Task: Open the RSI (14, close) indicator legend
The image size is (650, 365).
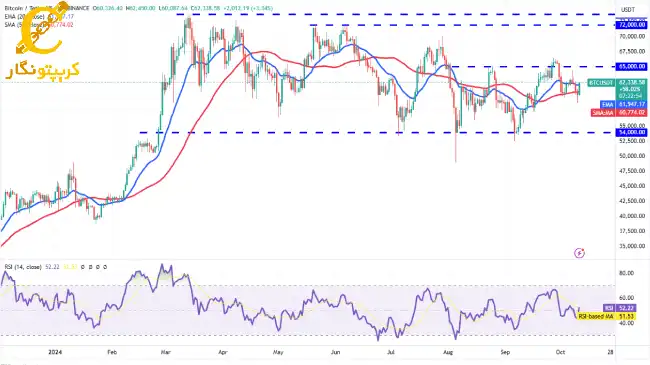Action: coord(23,267)
